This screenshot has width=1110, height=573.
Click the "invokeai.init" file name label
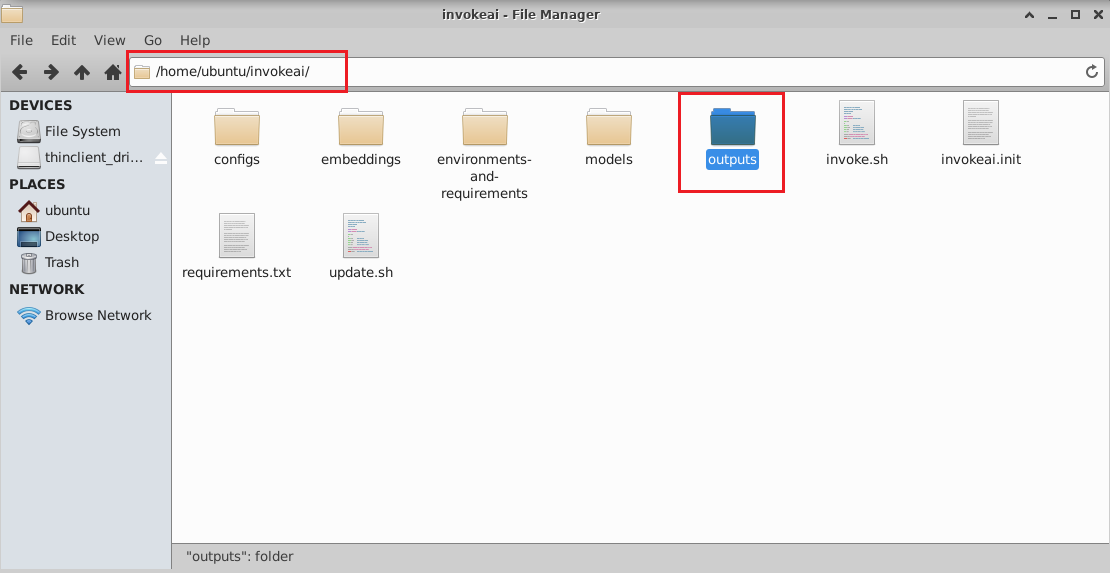pyautogui.click(x=980, y=159)
